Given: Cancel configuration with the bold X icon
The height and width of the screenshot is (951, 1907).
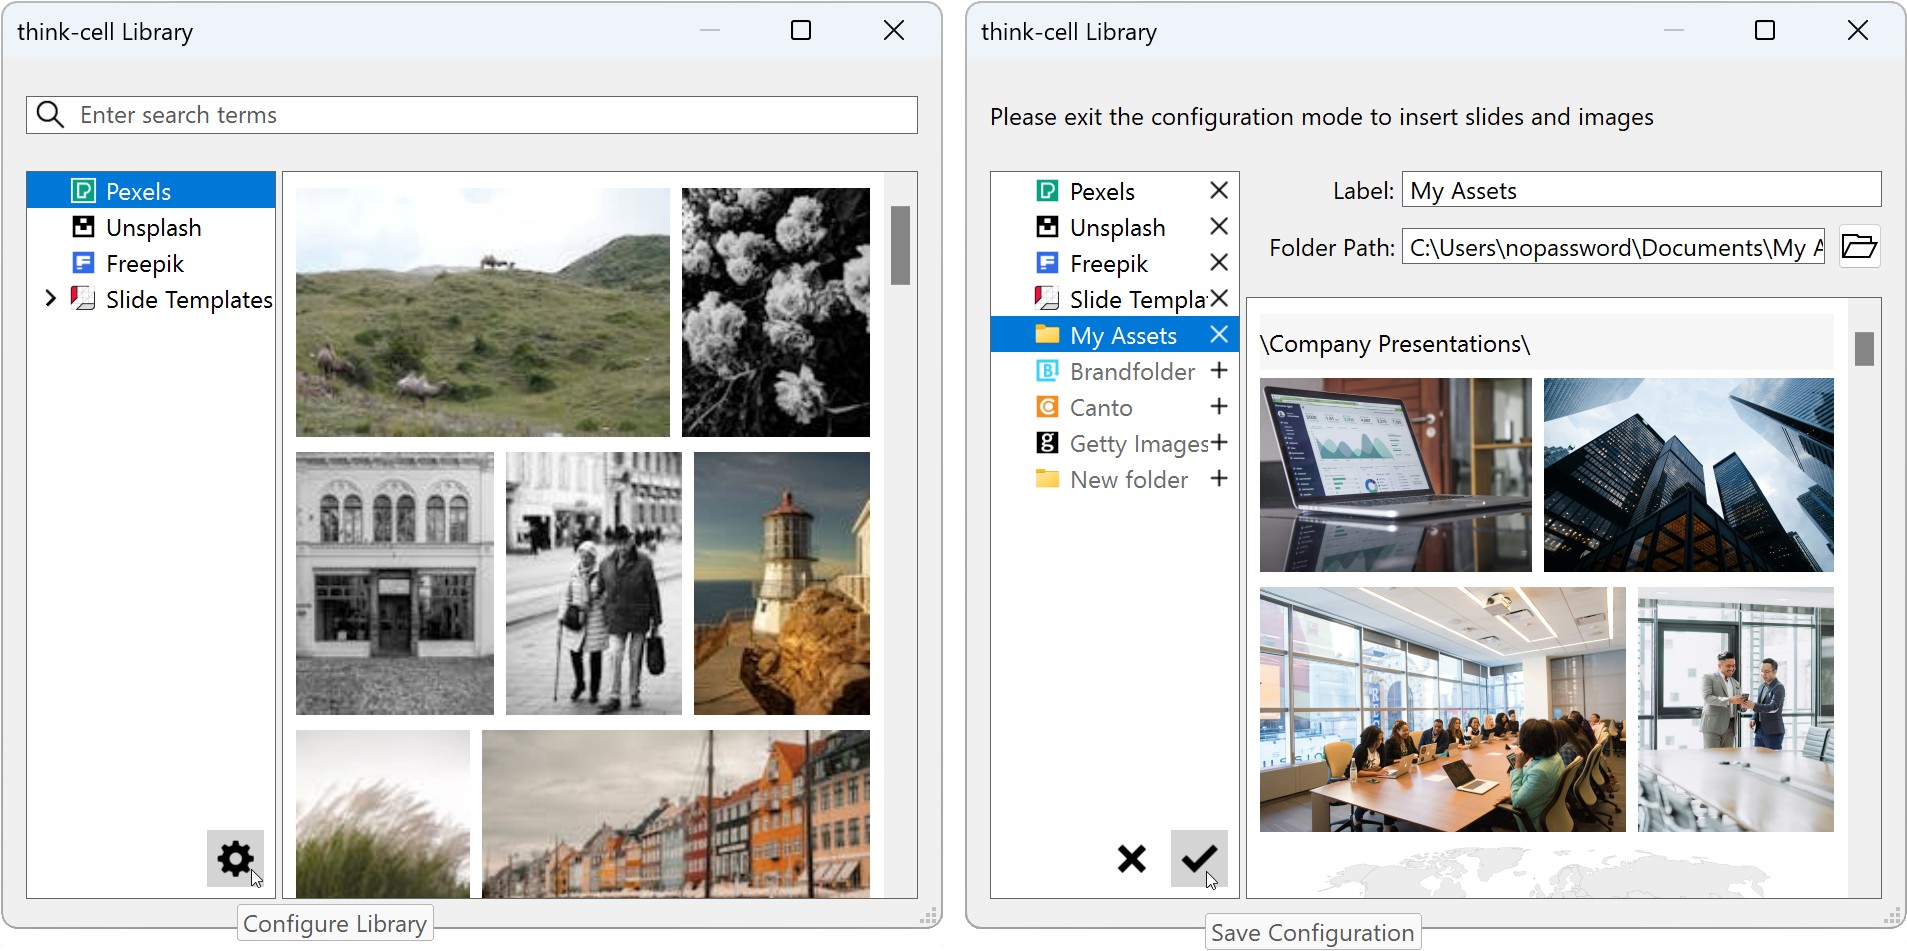Looking at the screenshot, I should point(1131,858).
